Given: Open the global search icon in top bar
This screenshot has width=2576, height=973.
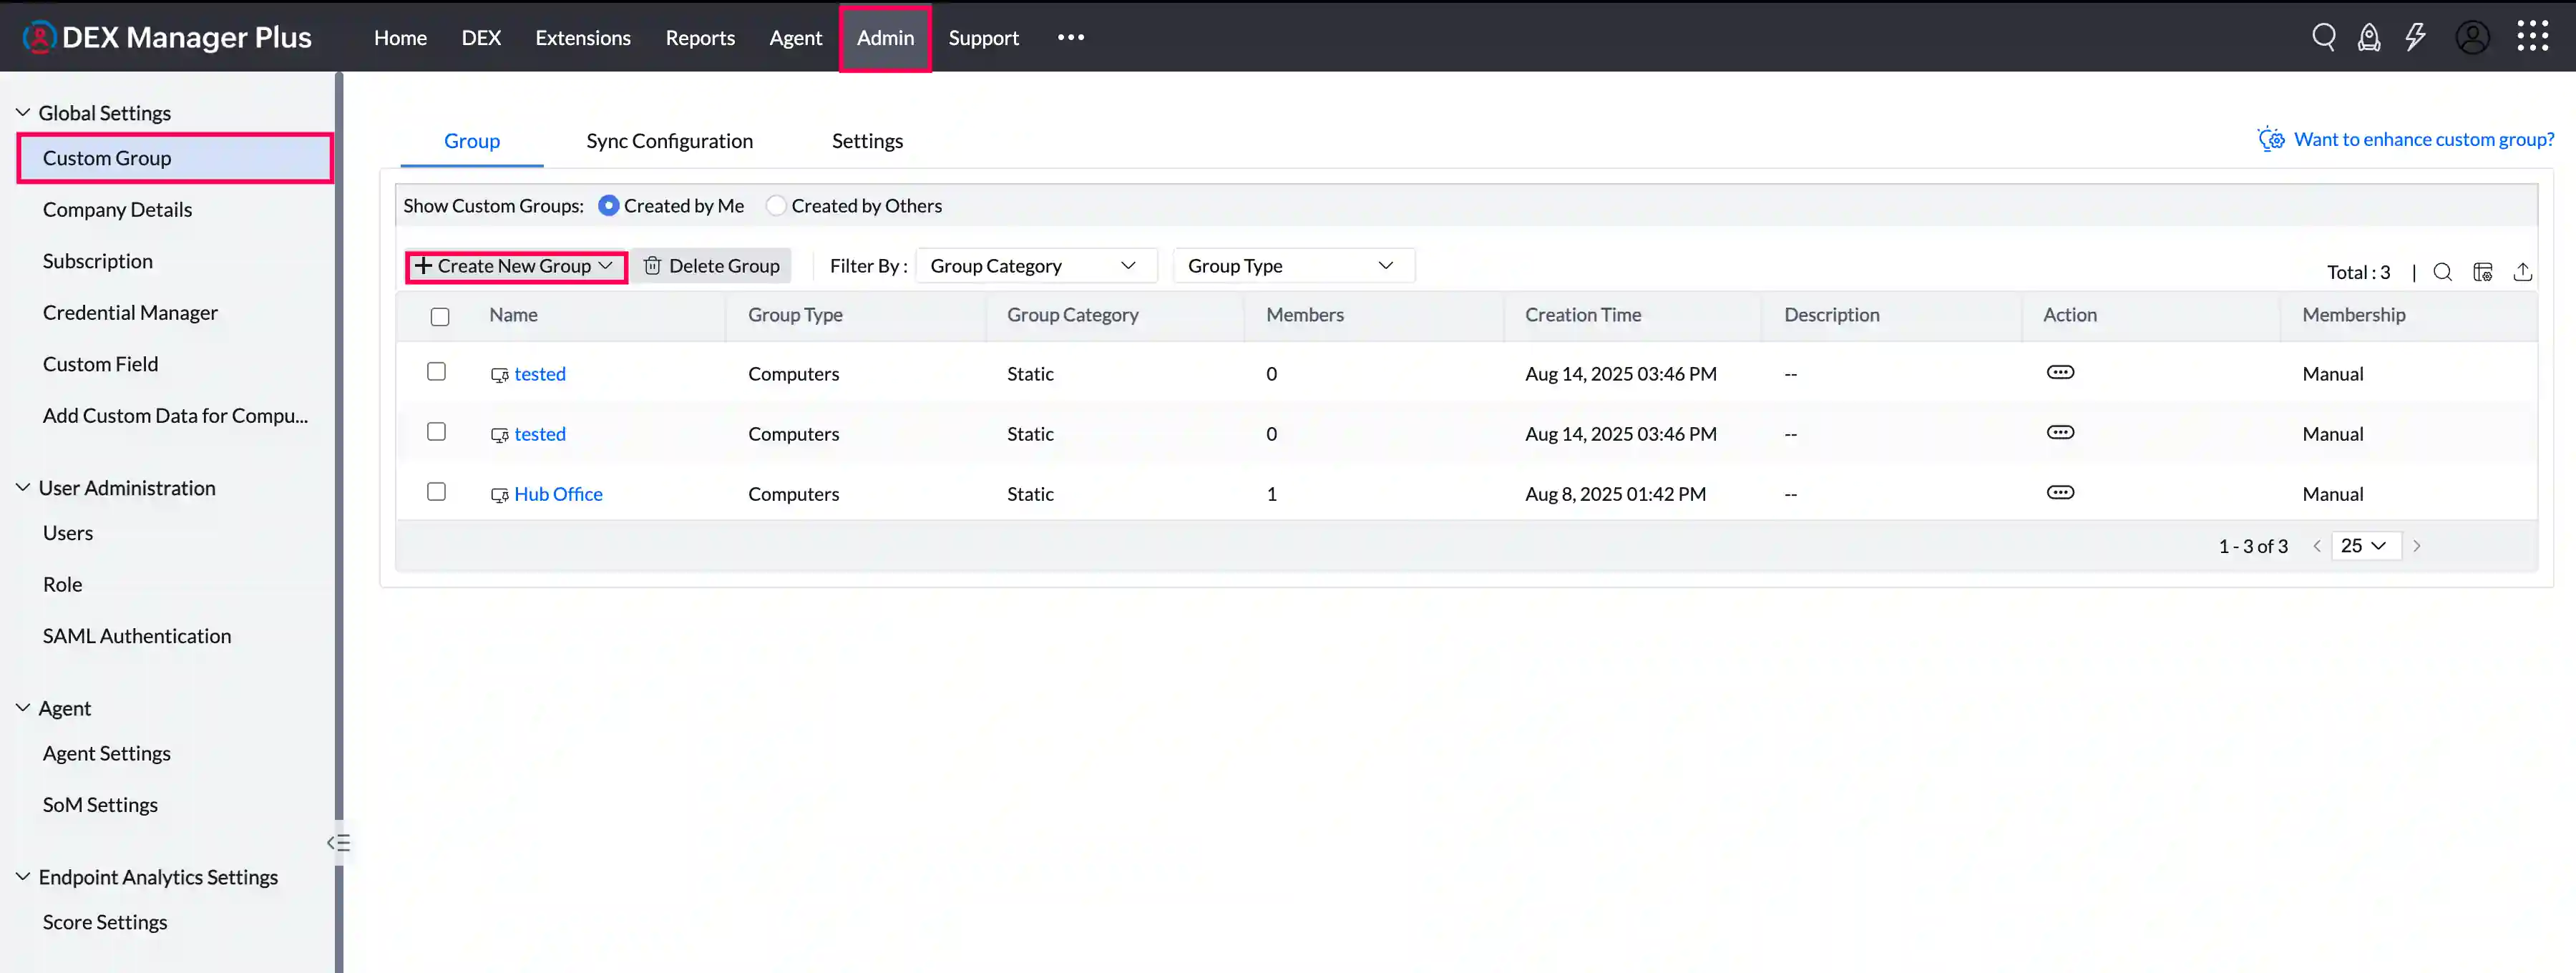Looking at the screenshot, I should [x=2324, y=37].
